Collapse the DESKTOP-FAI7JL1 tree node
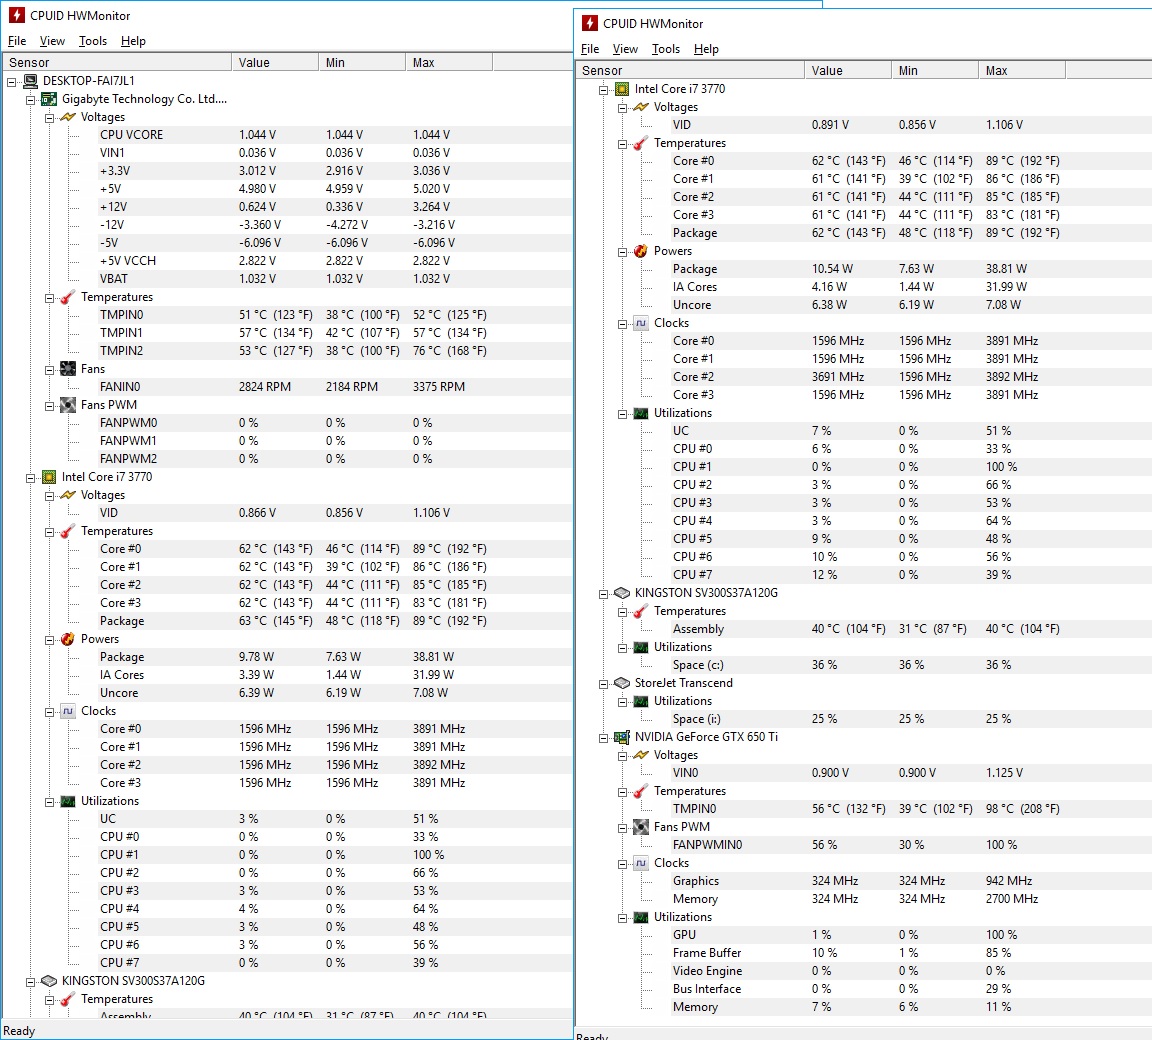Viewport: 1152px width, 1040px height. (12, 82)
